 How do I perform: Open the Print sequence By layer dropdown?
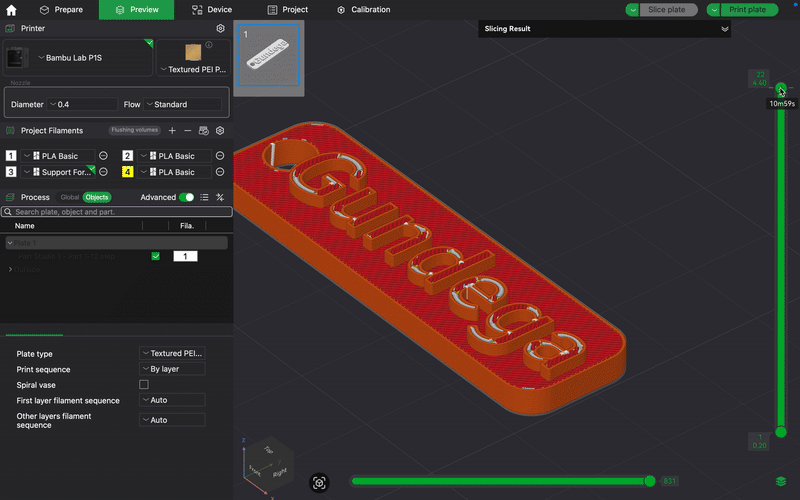pos(172,369)
